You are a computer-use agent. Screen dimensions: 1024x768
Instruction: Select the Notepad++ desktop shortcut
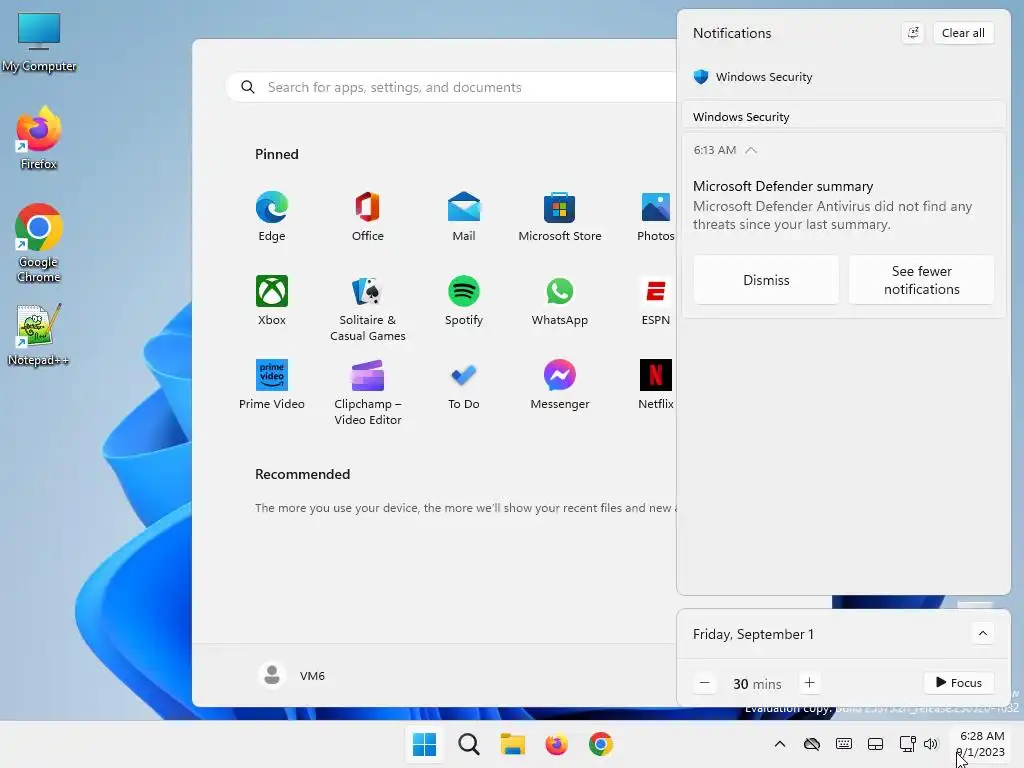click(39, 334)
